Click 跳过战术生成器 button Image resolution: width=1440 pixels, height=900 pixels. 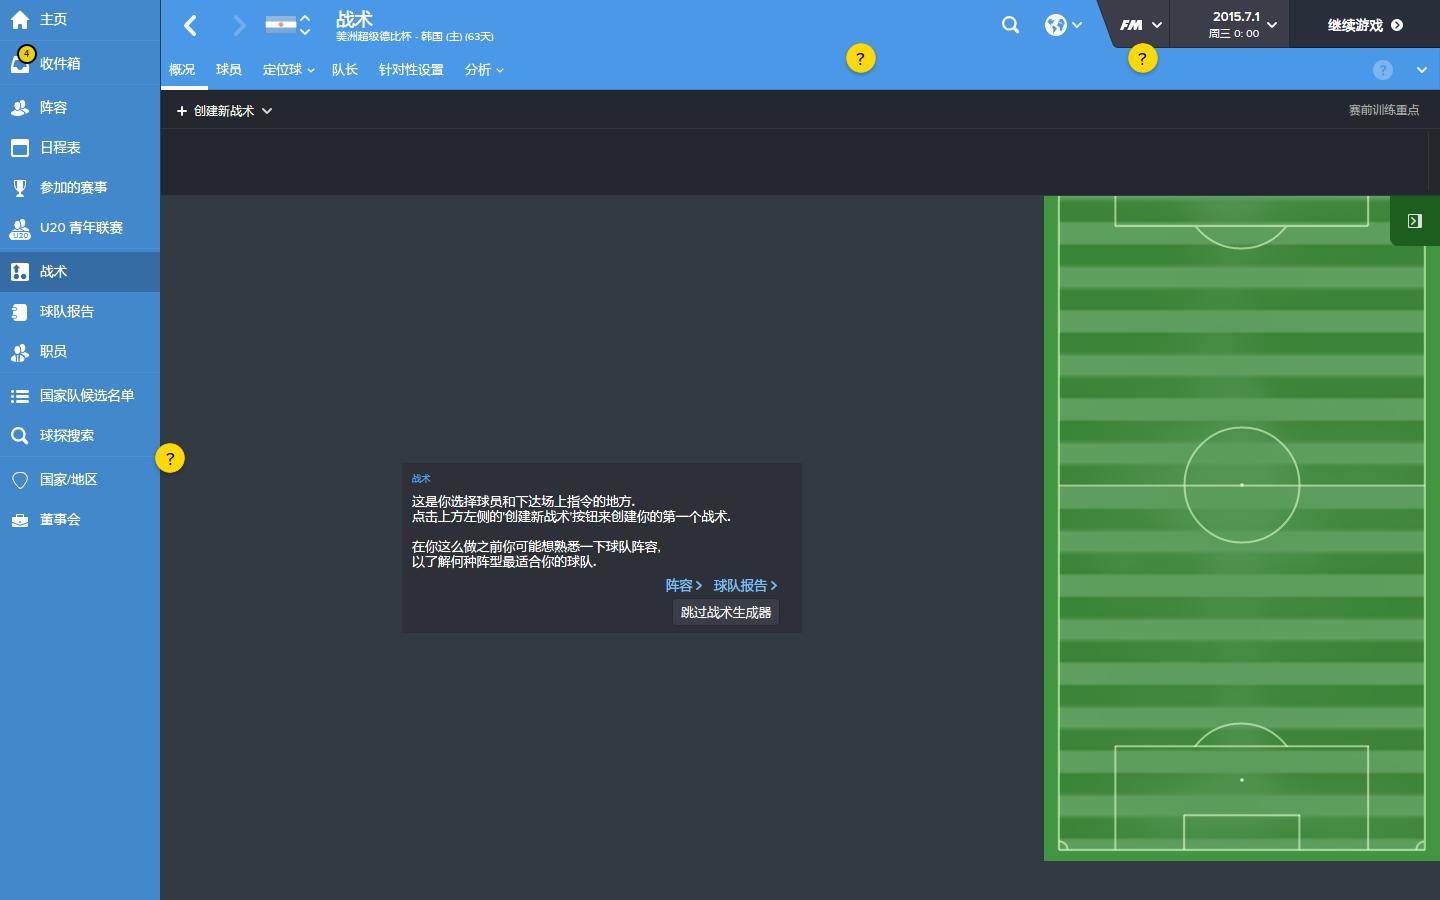tap(726, 612)
